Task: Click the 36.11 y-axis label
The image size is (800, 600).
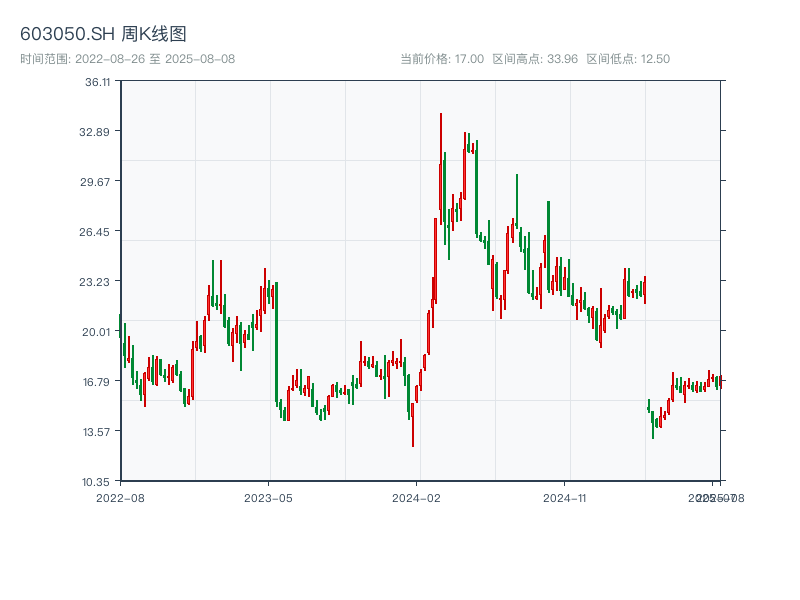Action: pyautogui.click(x=97, y=82)
